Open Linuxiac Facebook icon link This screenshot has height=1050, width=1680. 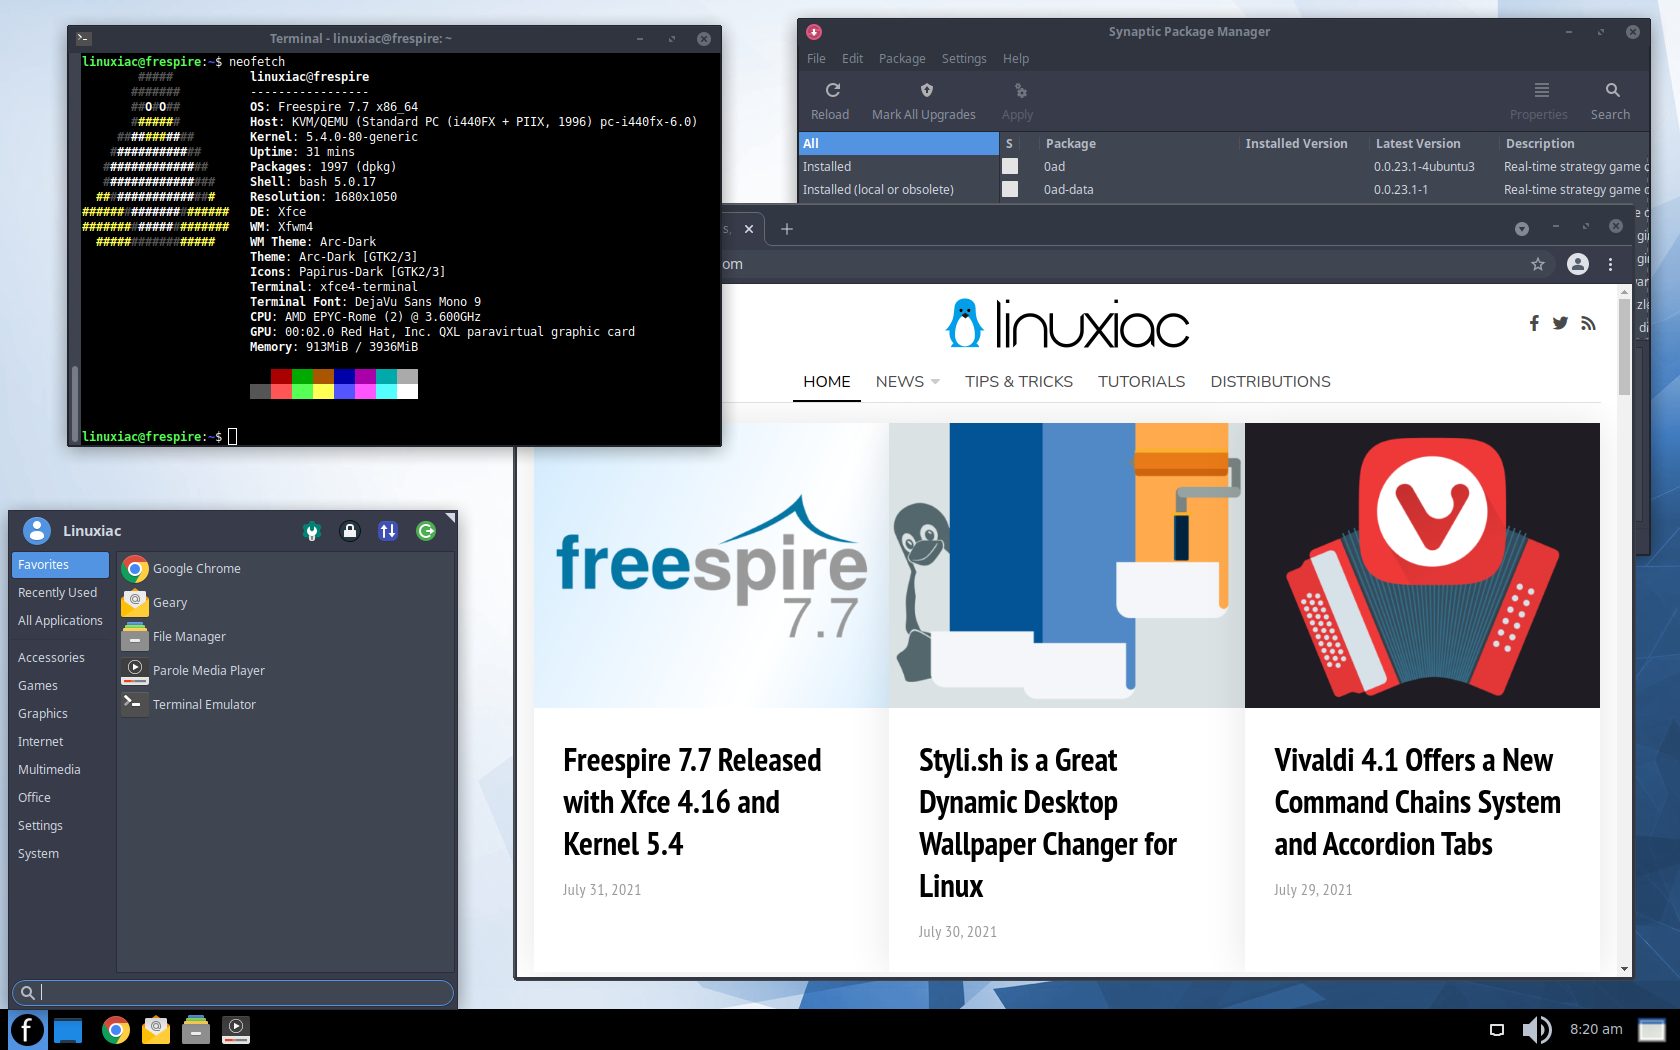coord(1534,323)
